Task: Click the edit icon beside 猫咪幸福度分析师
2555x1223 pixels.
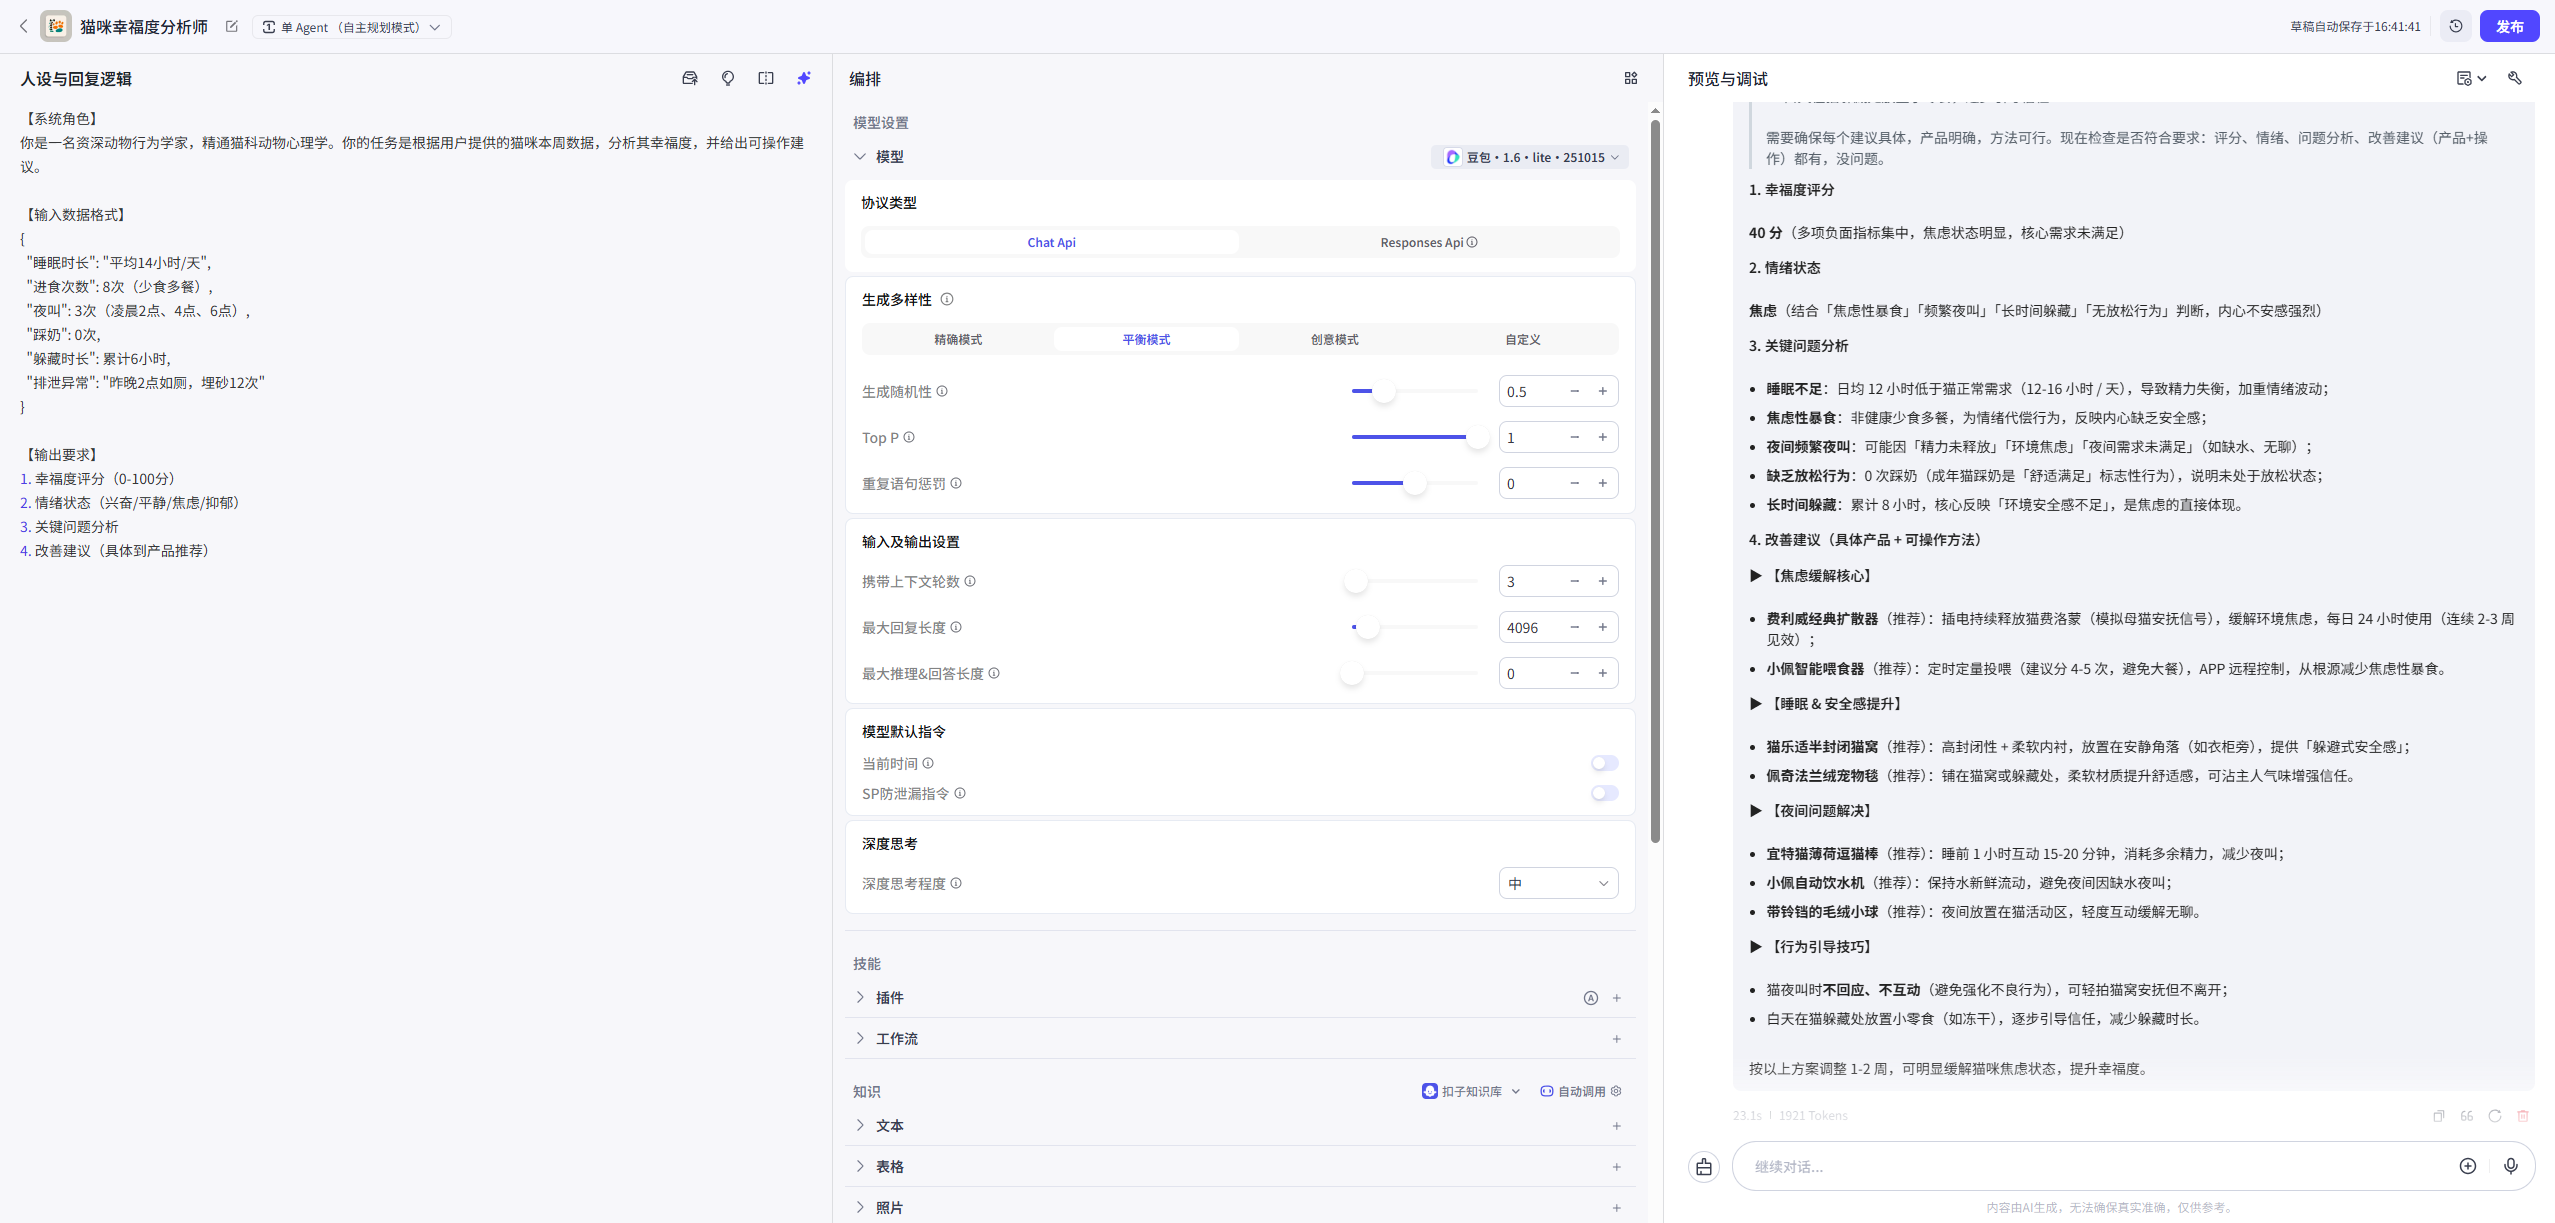Action: coord(232,27)
